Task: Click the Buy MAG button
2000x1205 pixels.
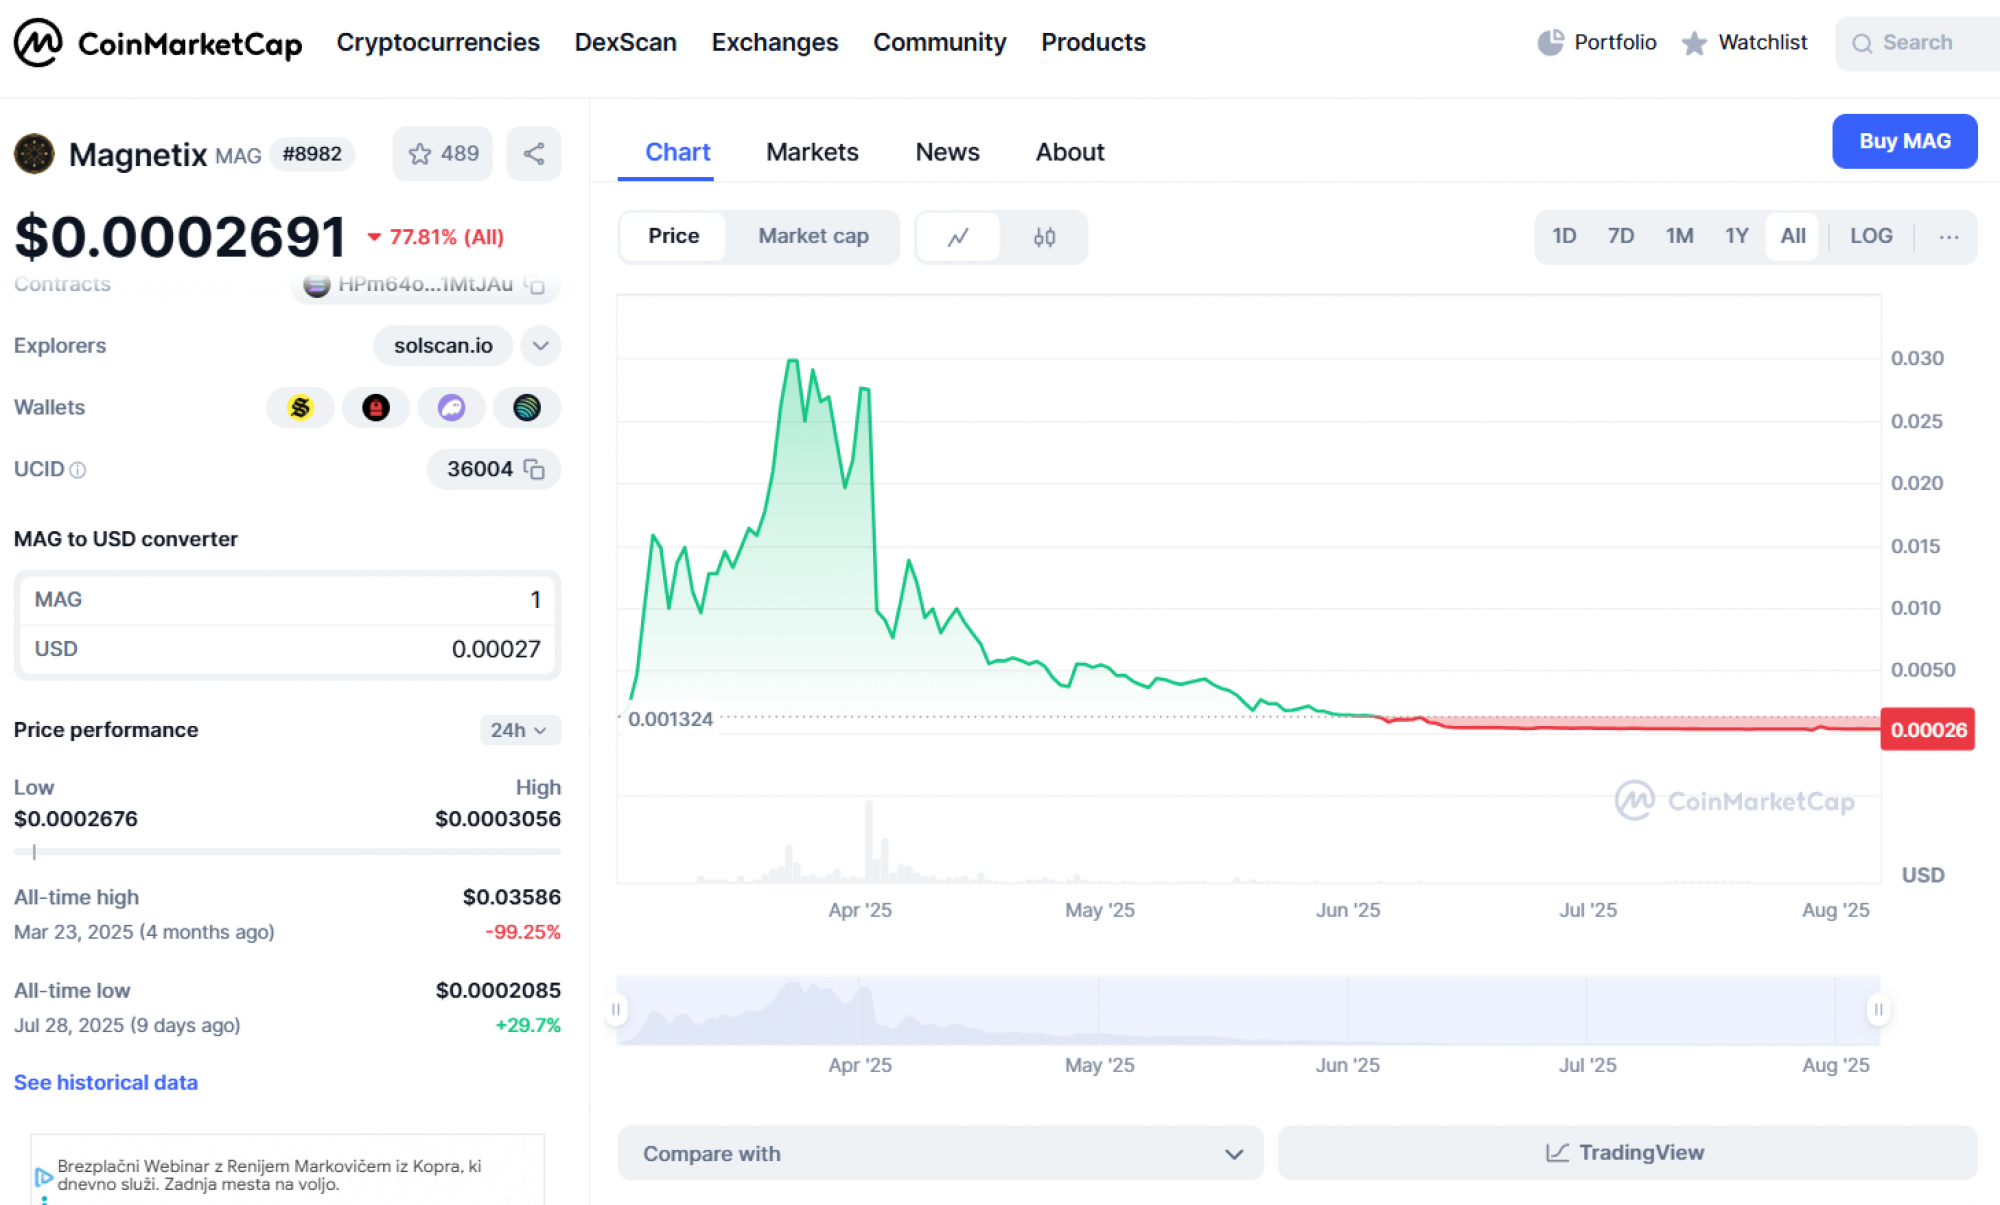Action: (1904, 141)
